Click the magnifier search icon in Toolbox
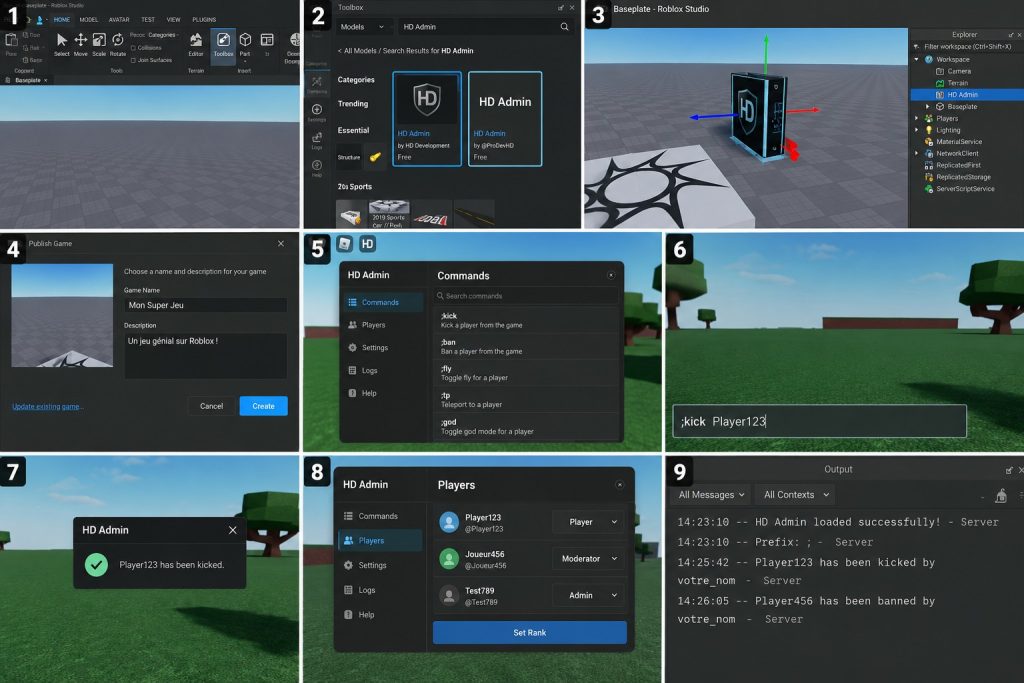Viewport: 1024px width, 683px height. pyautogui.click(x=564, y=27)
